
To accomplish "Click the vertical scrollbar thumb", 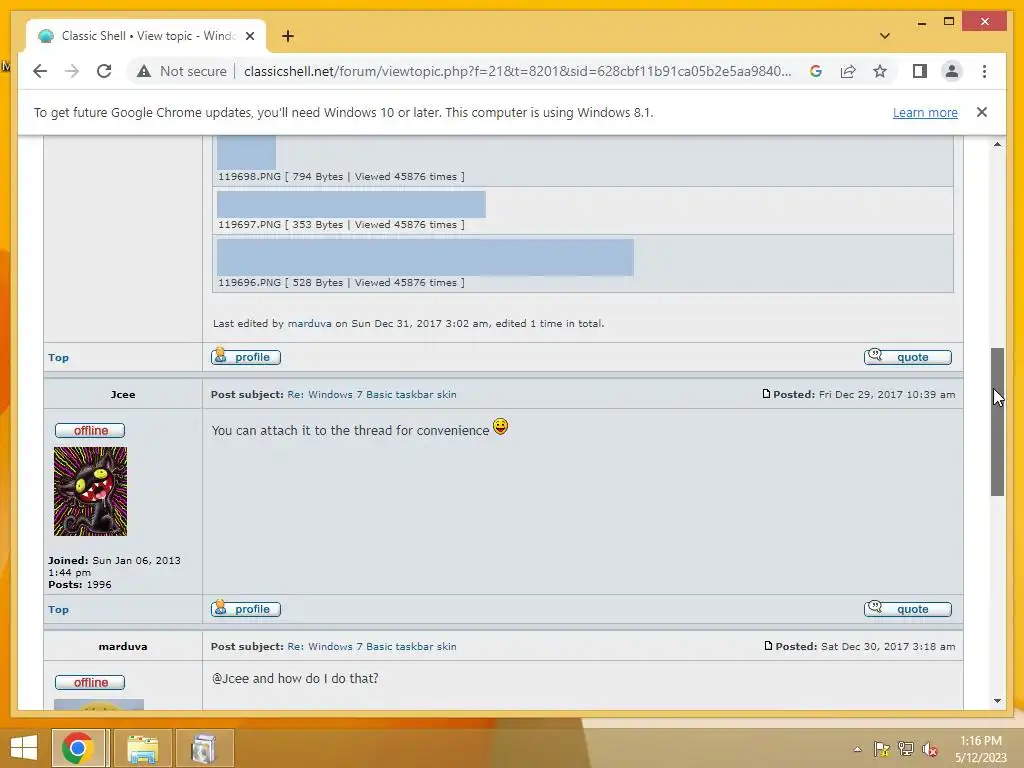I will [x=997, y=422].
